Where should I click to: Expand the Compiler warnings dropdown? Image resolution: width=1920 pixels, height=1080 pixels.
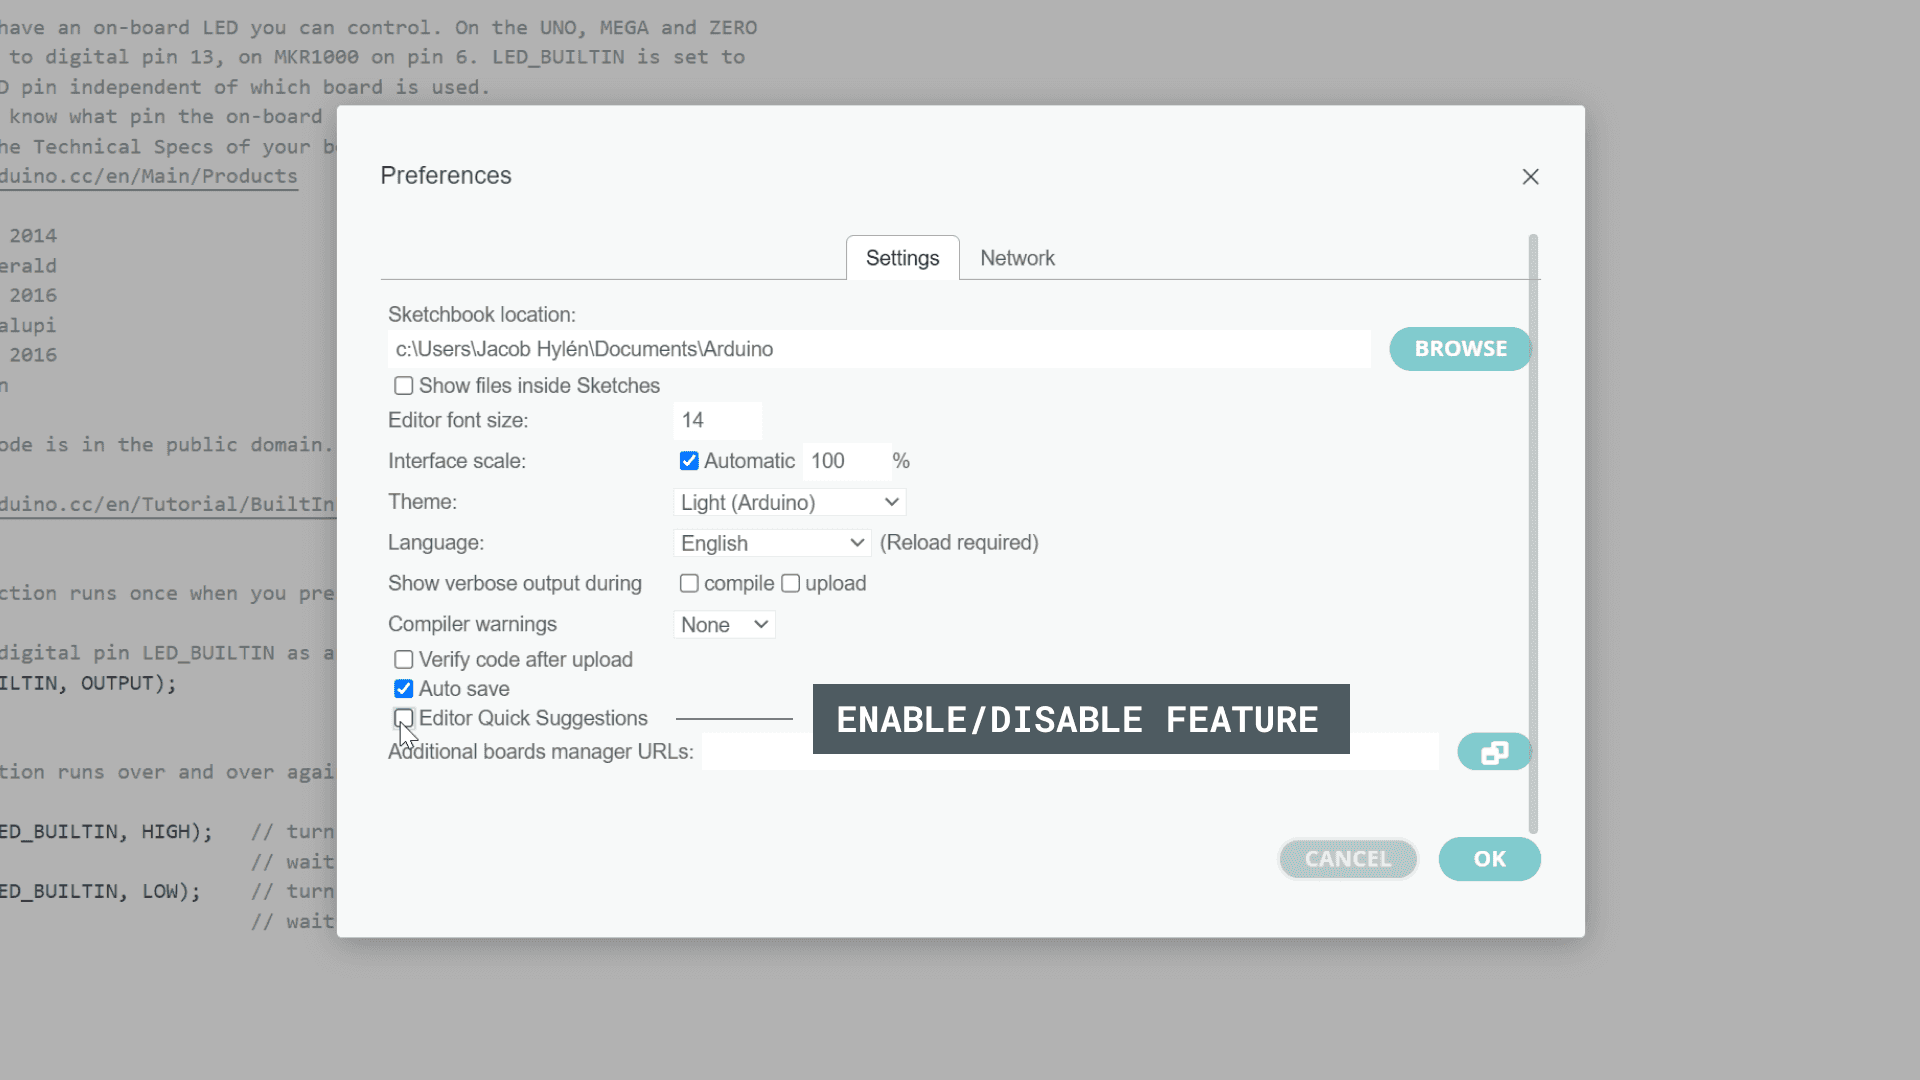[x=724, y=625]
